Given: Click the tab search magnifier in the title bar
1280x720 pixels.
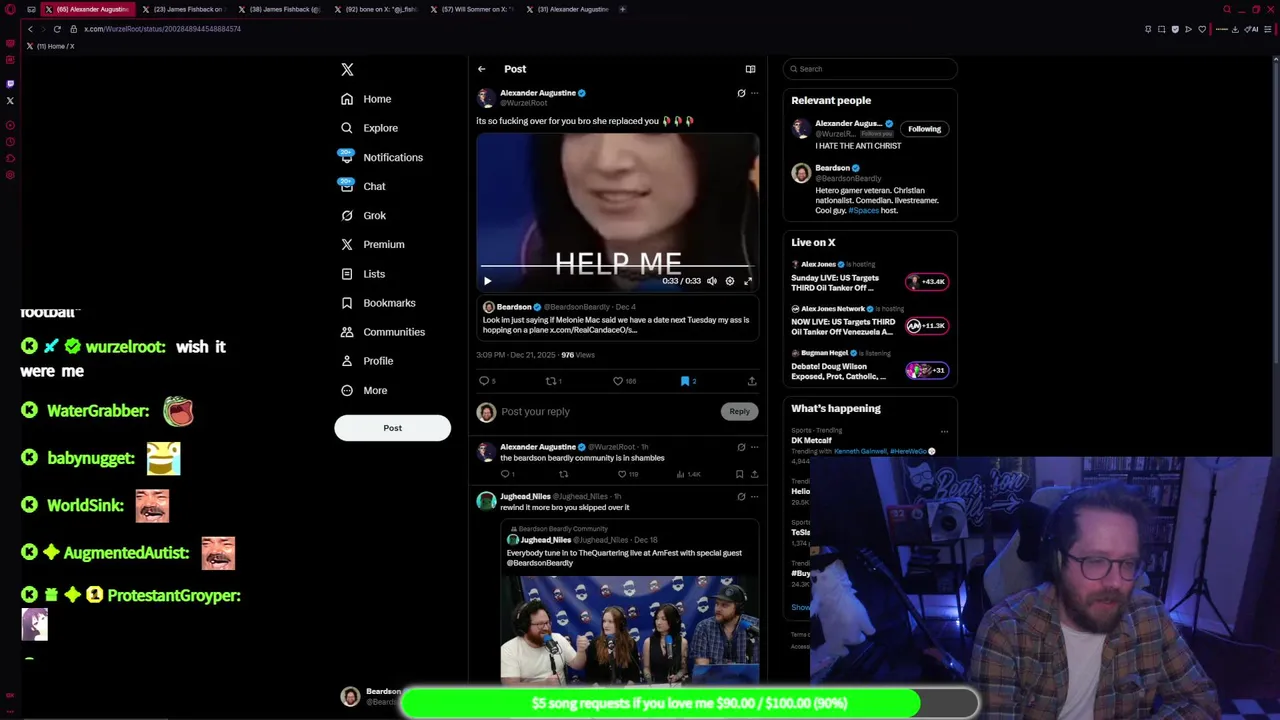Looking at the screenshot, I should click(x=1227, y=9).
